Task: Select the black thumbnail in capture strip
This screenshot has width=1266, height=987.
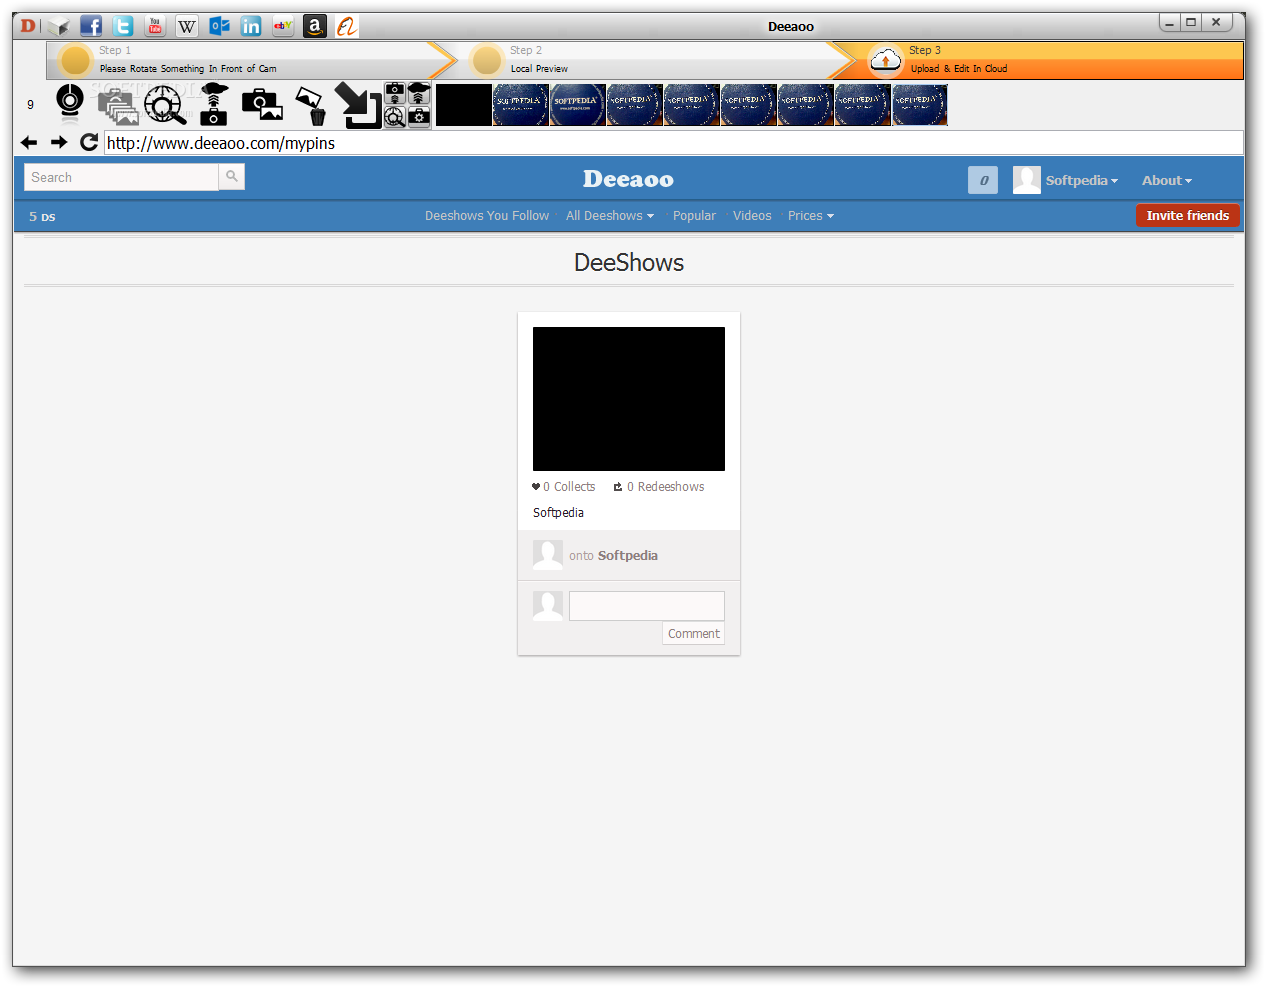Action: [x=464, y=105]
